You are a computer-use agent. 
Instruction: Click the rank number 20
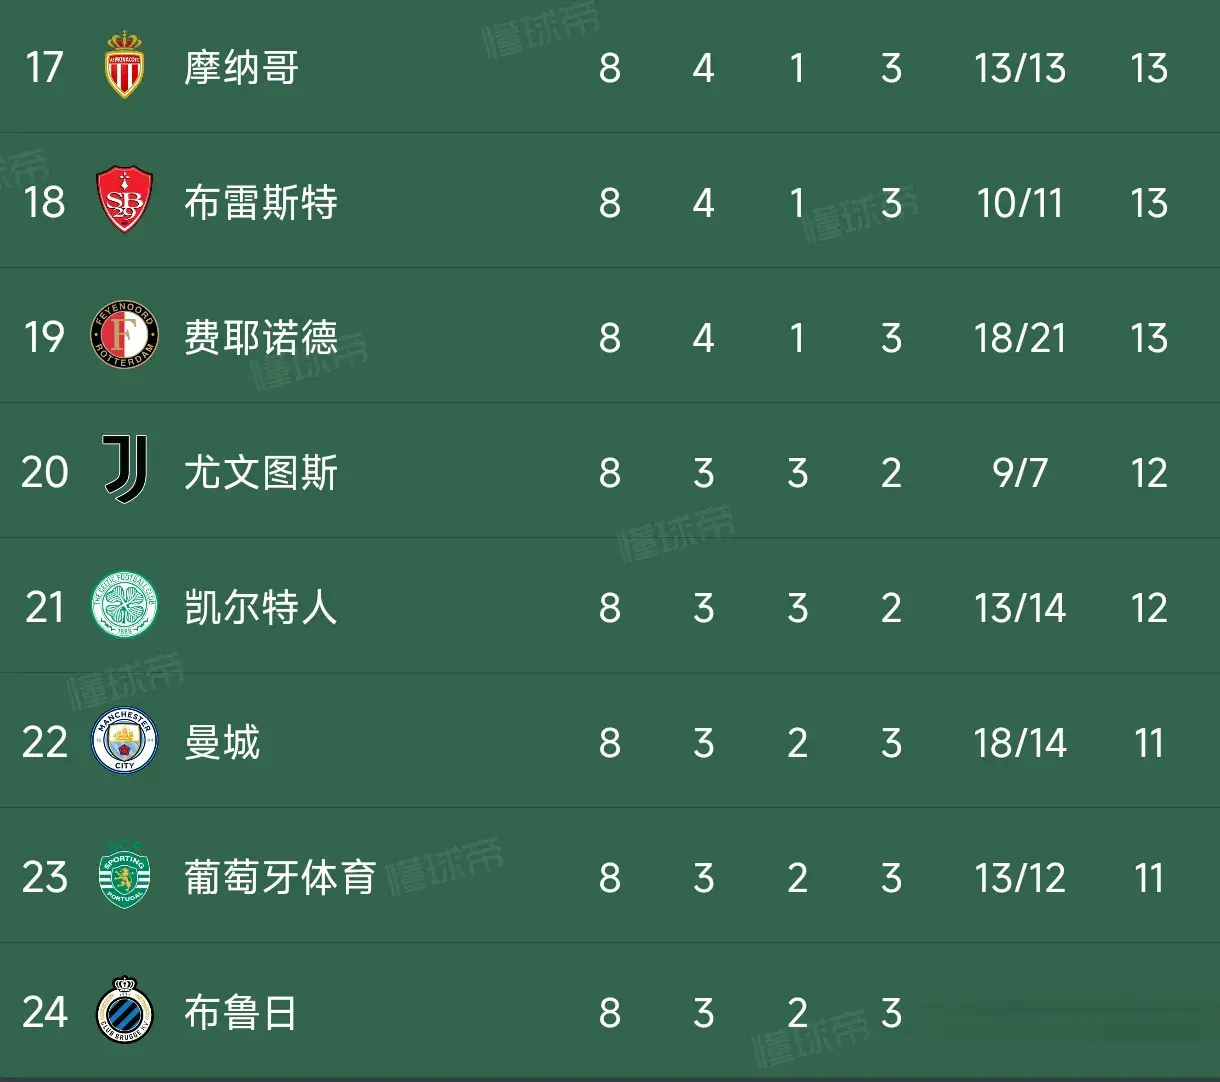pyautogui.click(x=45, y=473)
